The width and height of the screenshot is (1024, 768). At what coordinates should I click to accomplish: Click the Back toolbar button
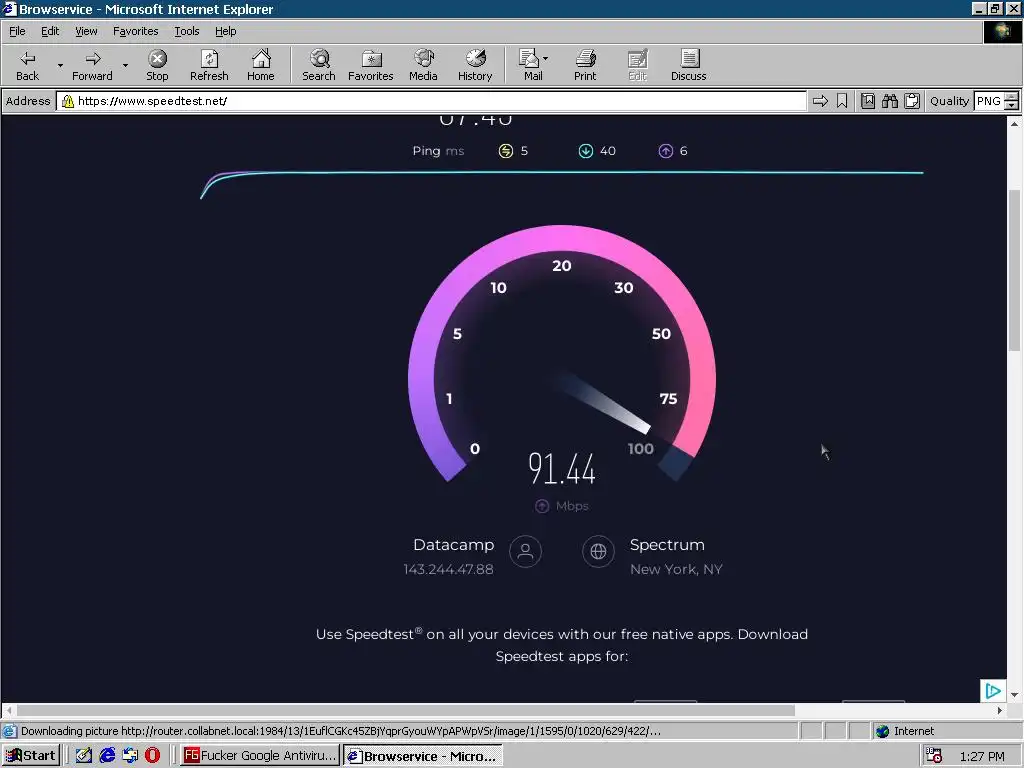27,65
